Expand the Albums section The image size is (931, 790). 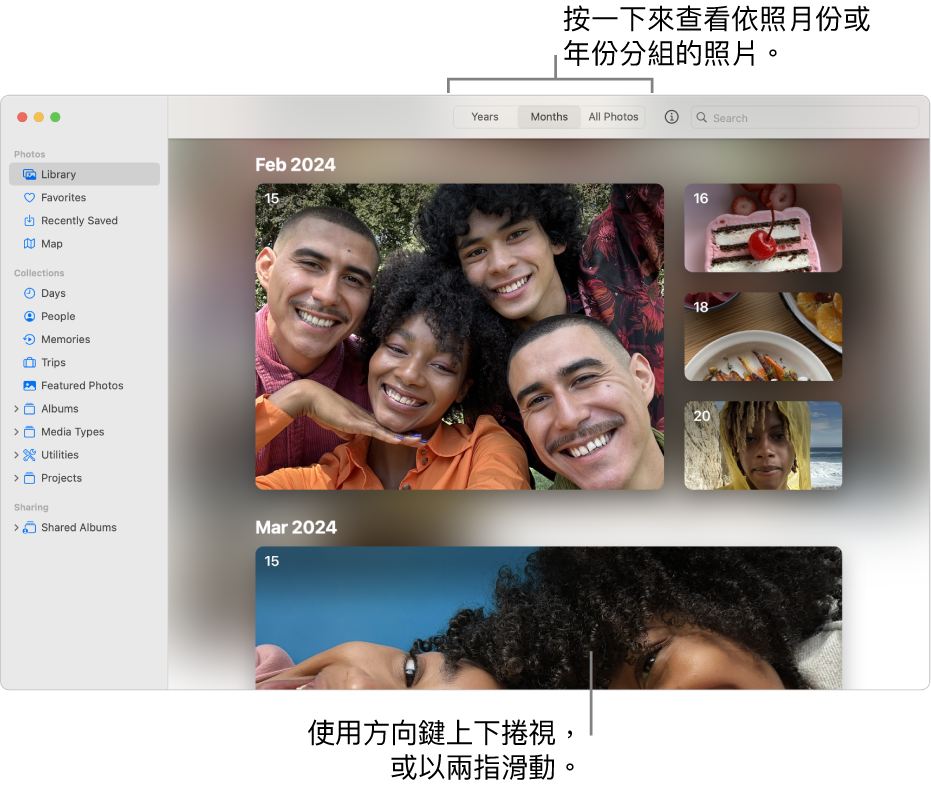click(16, 409)
